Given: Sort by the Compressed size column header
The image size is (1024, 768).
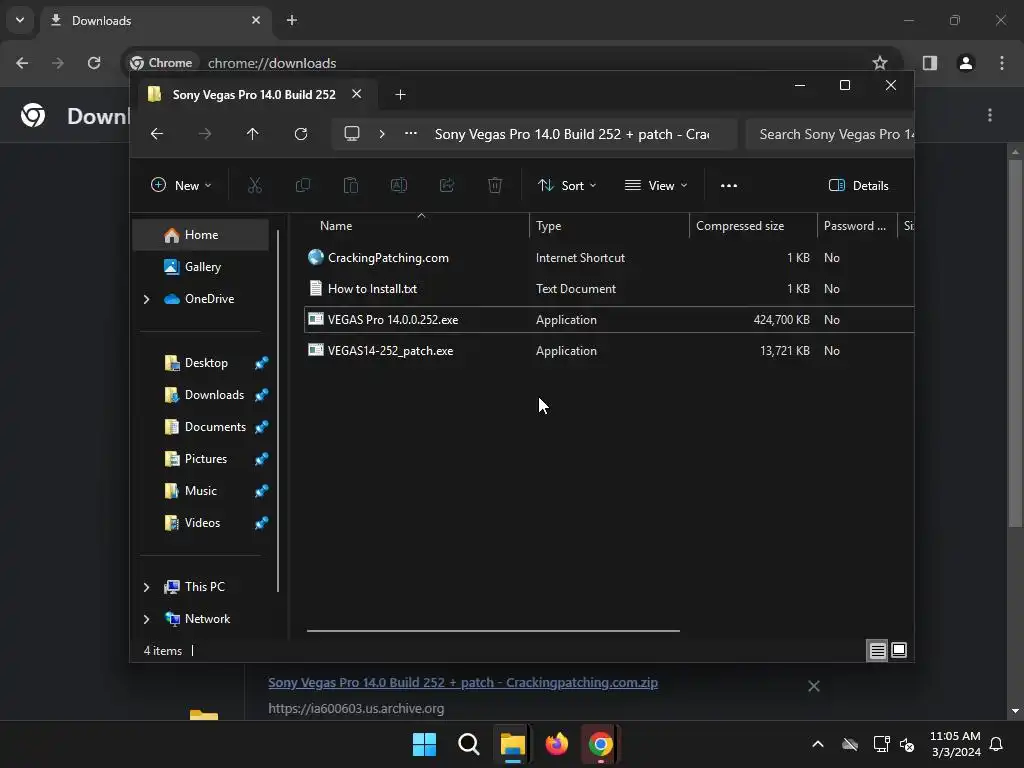Looking at the screenshot, I should point(753,226).
